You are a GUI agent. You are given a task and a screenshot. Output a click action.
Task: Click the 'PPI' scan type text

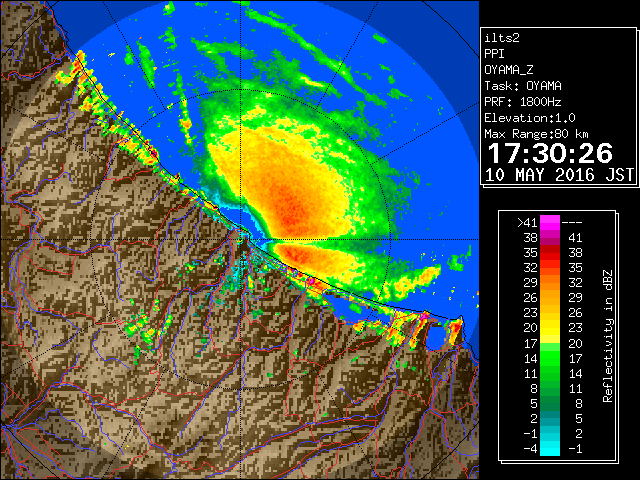pyautogui.click(x=494, y=54)
